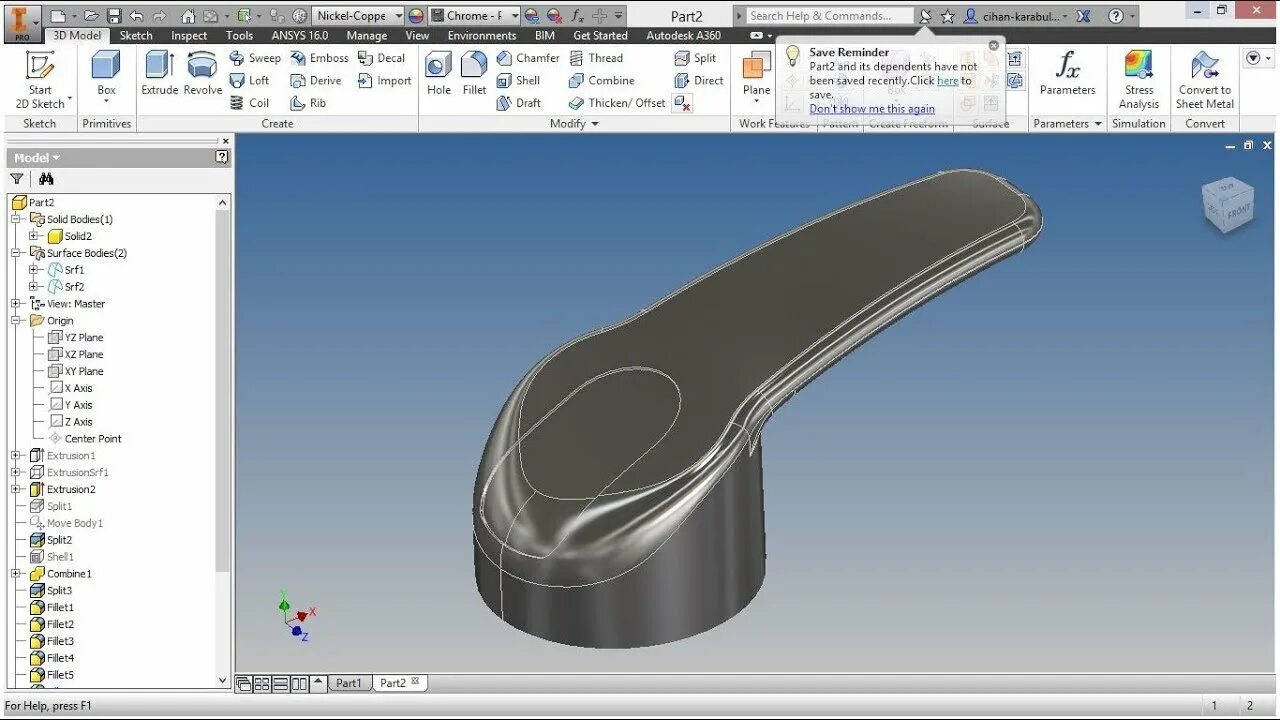This screenshot has height=720, width=1280.
Task: Select Split2 feature in browser
Action: [x=51, y=539]
